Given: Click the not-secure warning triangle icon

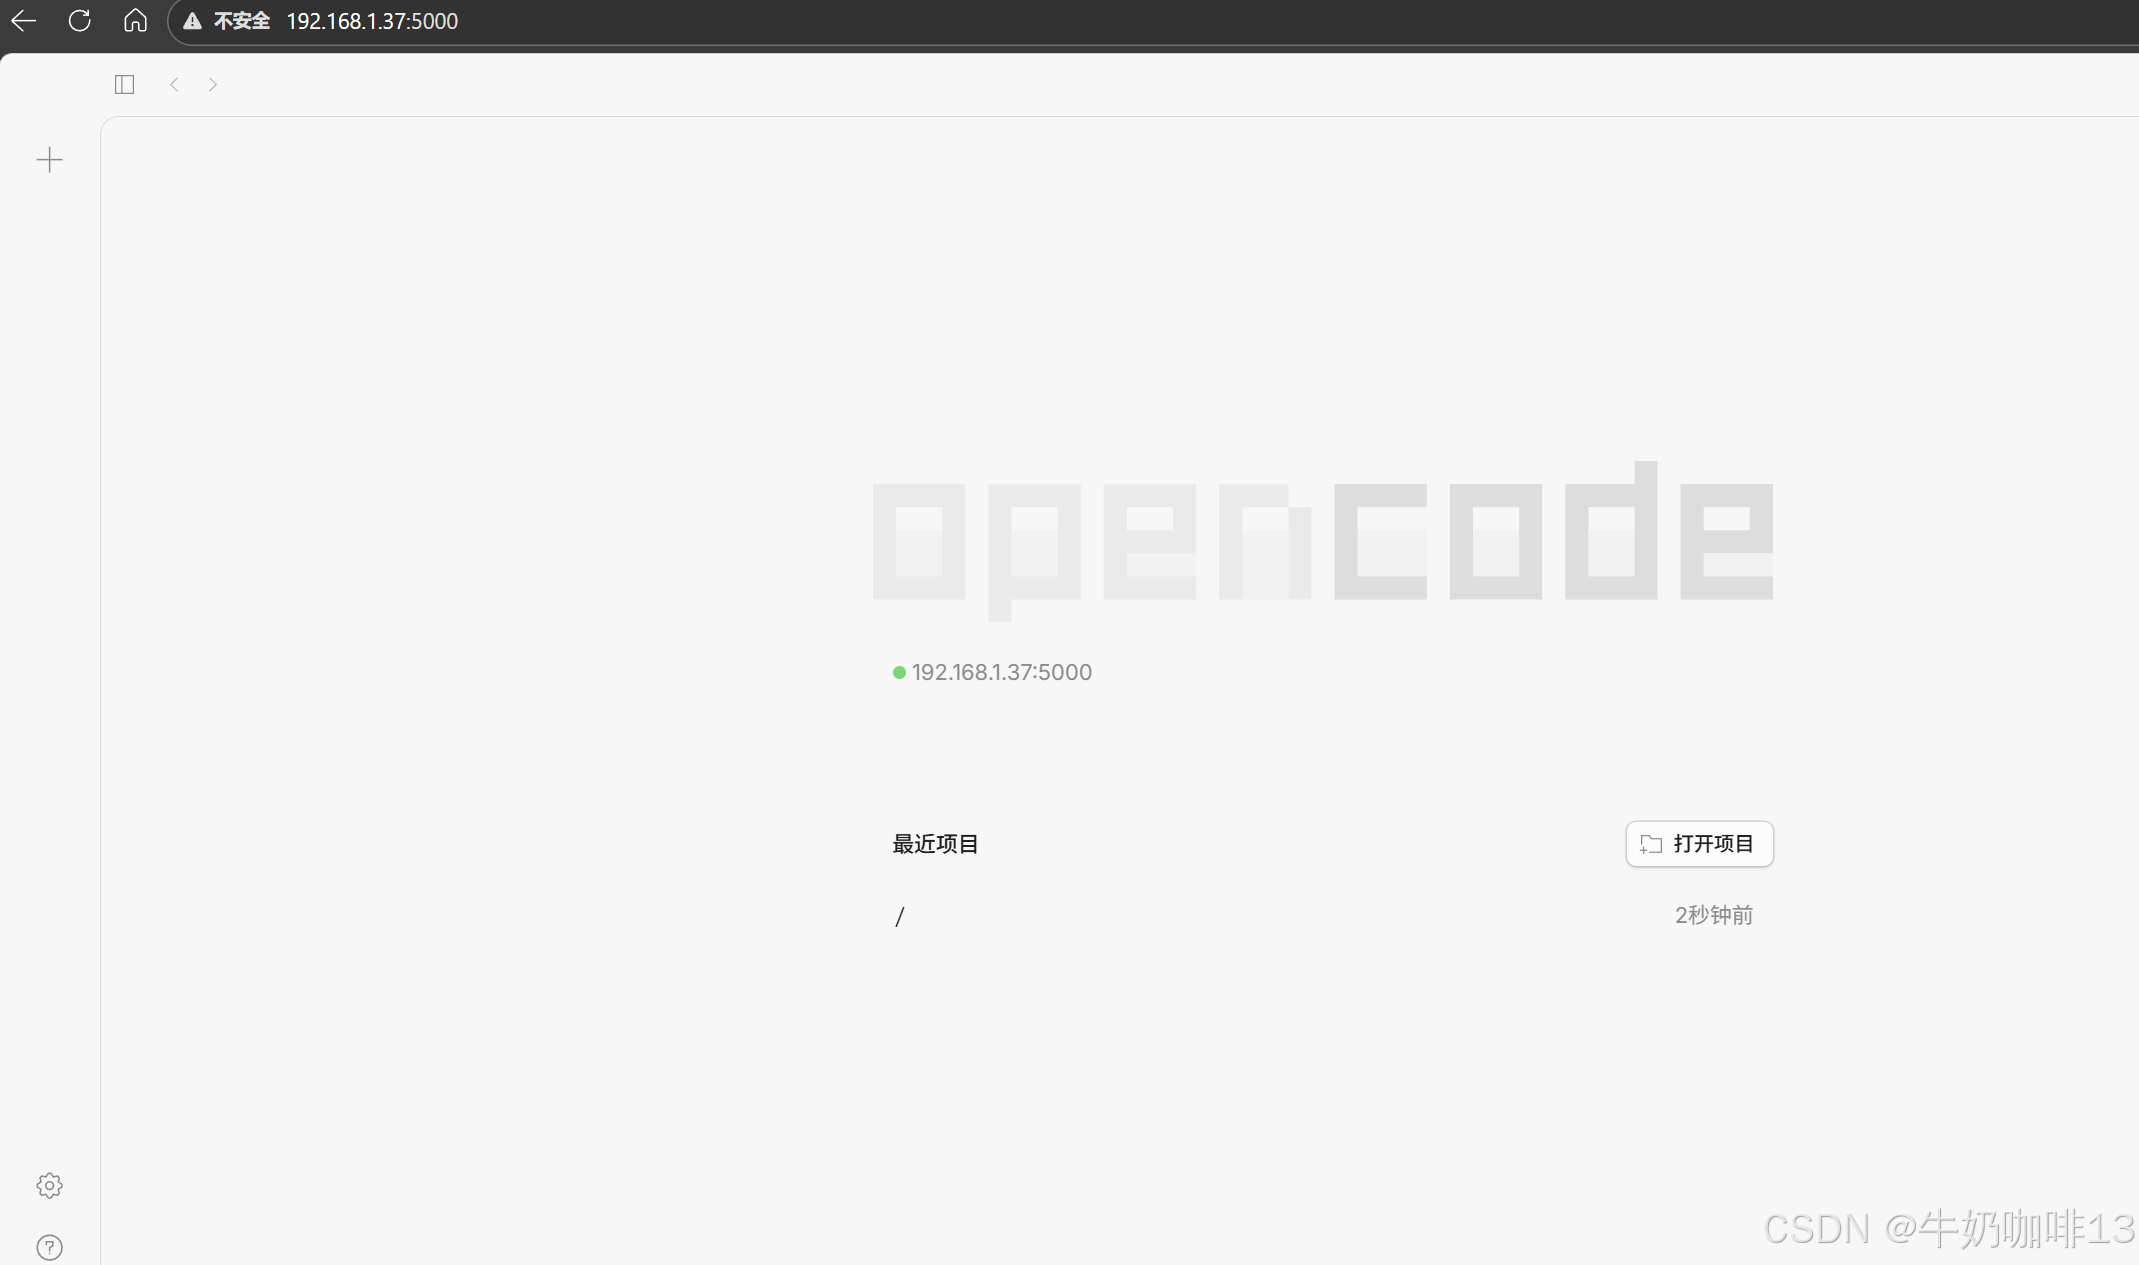Looking at the screenshot, I should tap(192, 21).
